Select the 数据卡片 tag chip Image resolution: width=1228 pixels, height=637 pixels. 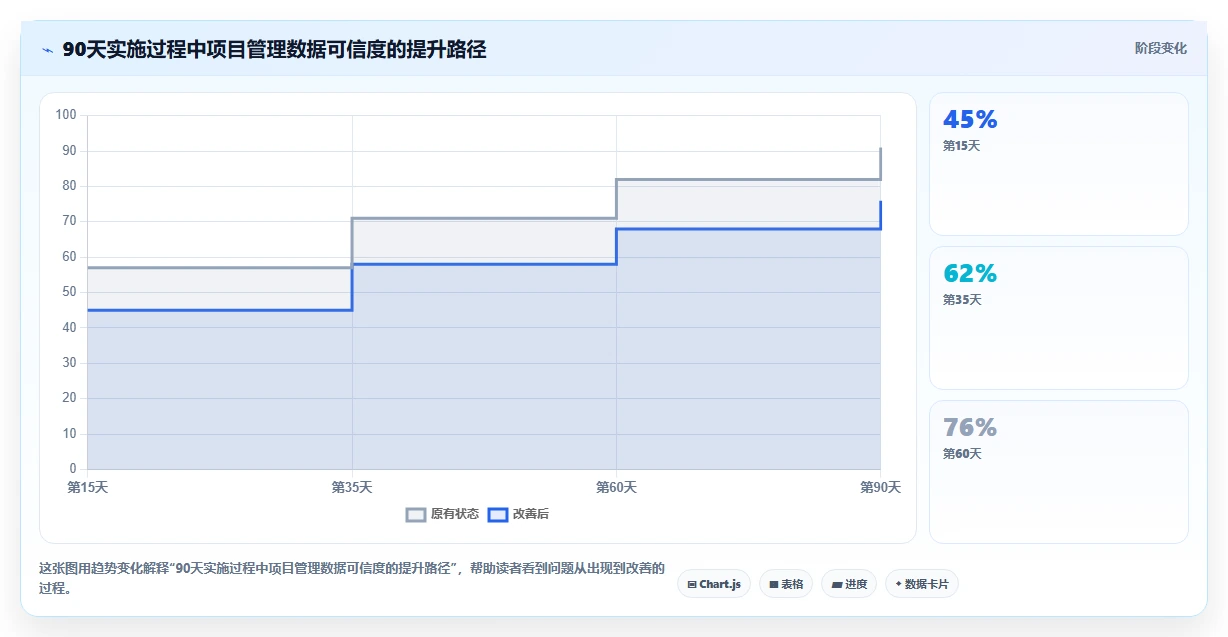[x=922, y=584]
